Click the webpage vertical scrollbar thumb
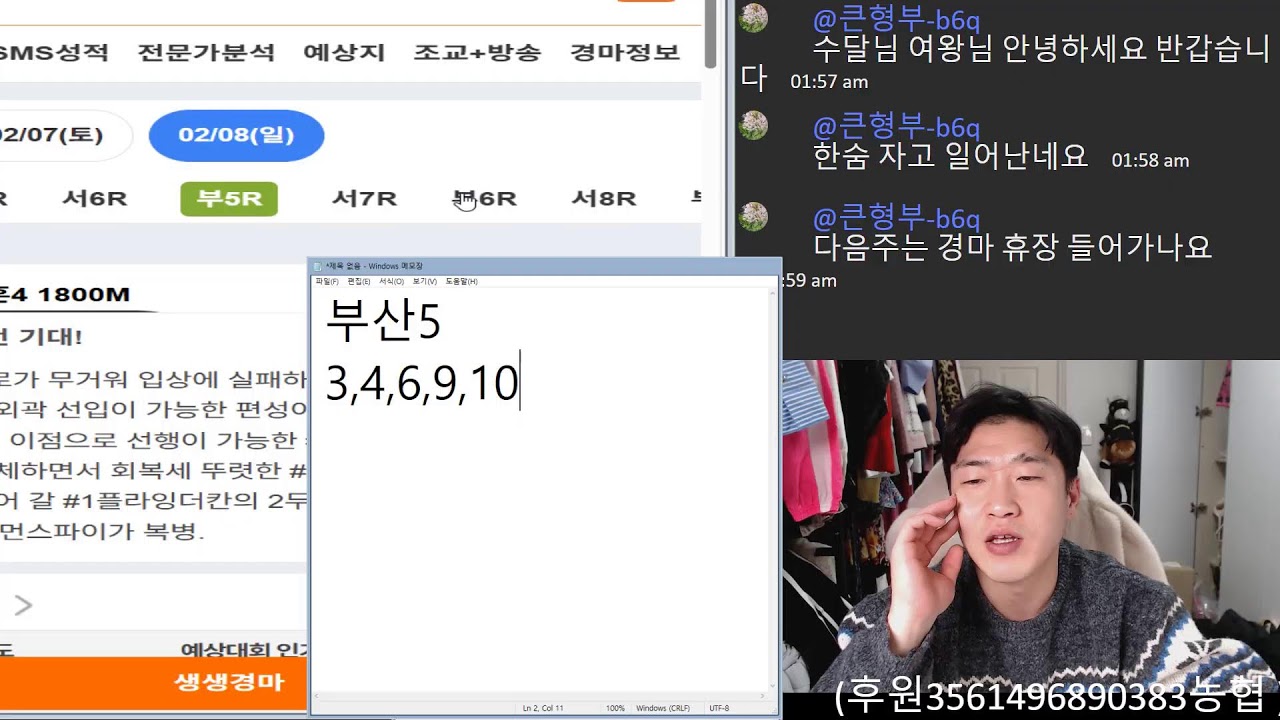The image size is (1280, 720). click(x=711, y=34)
